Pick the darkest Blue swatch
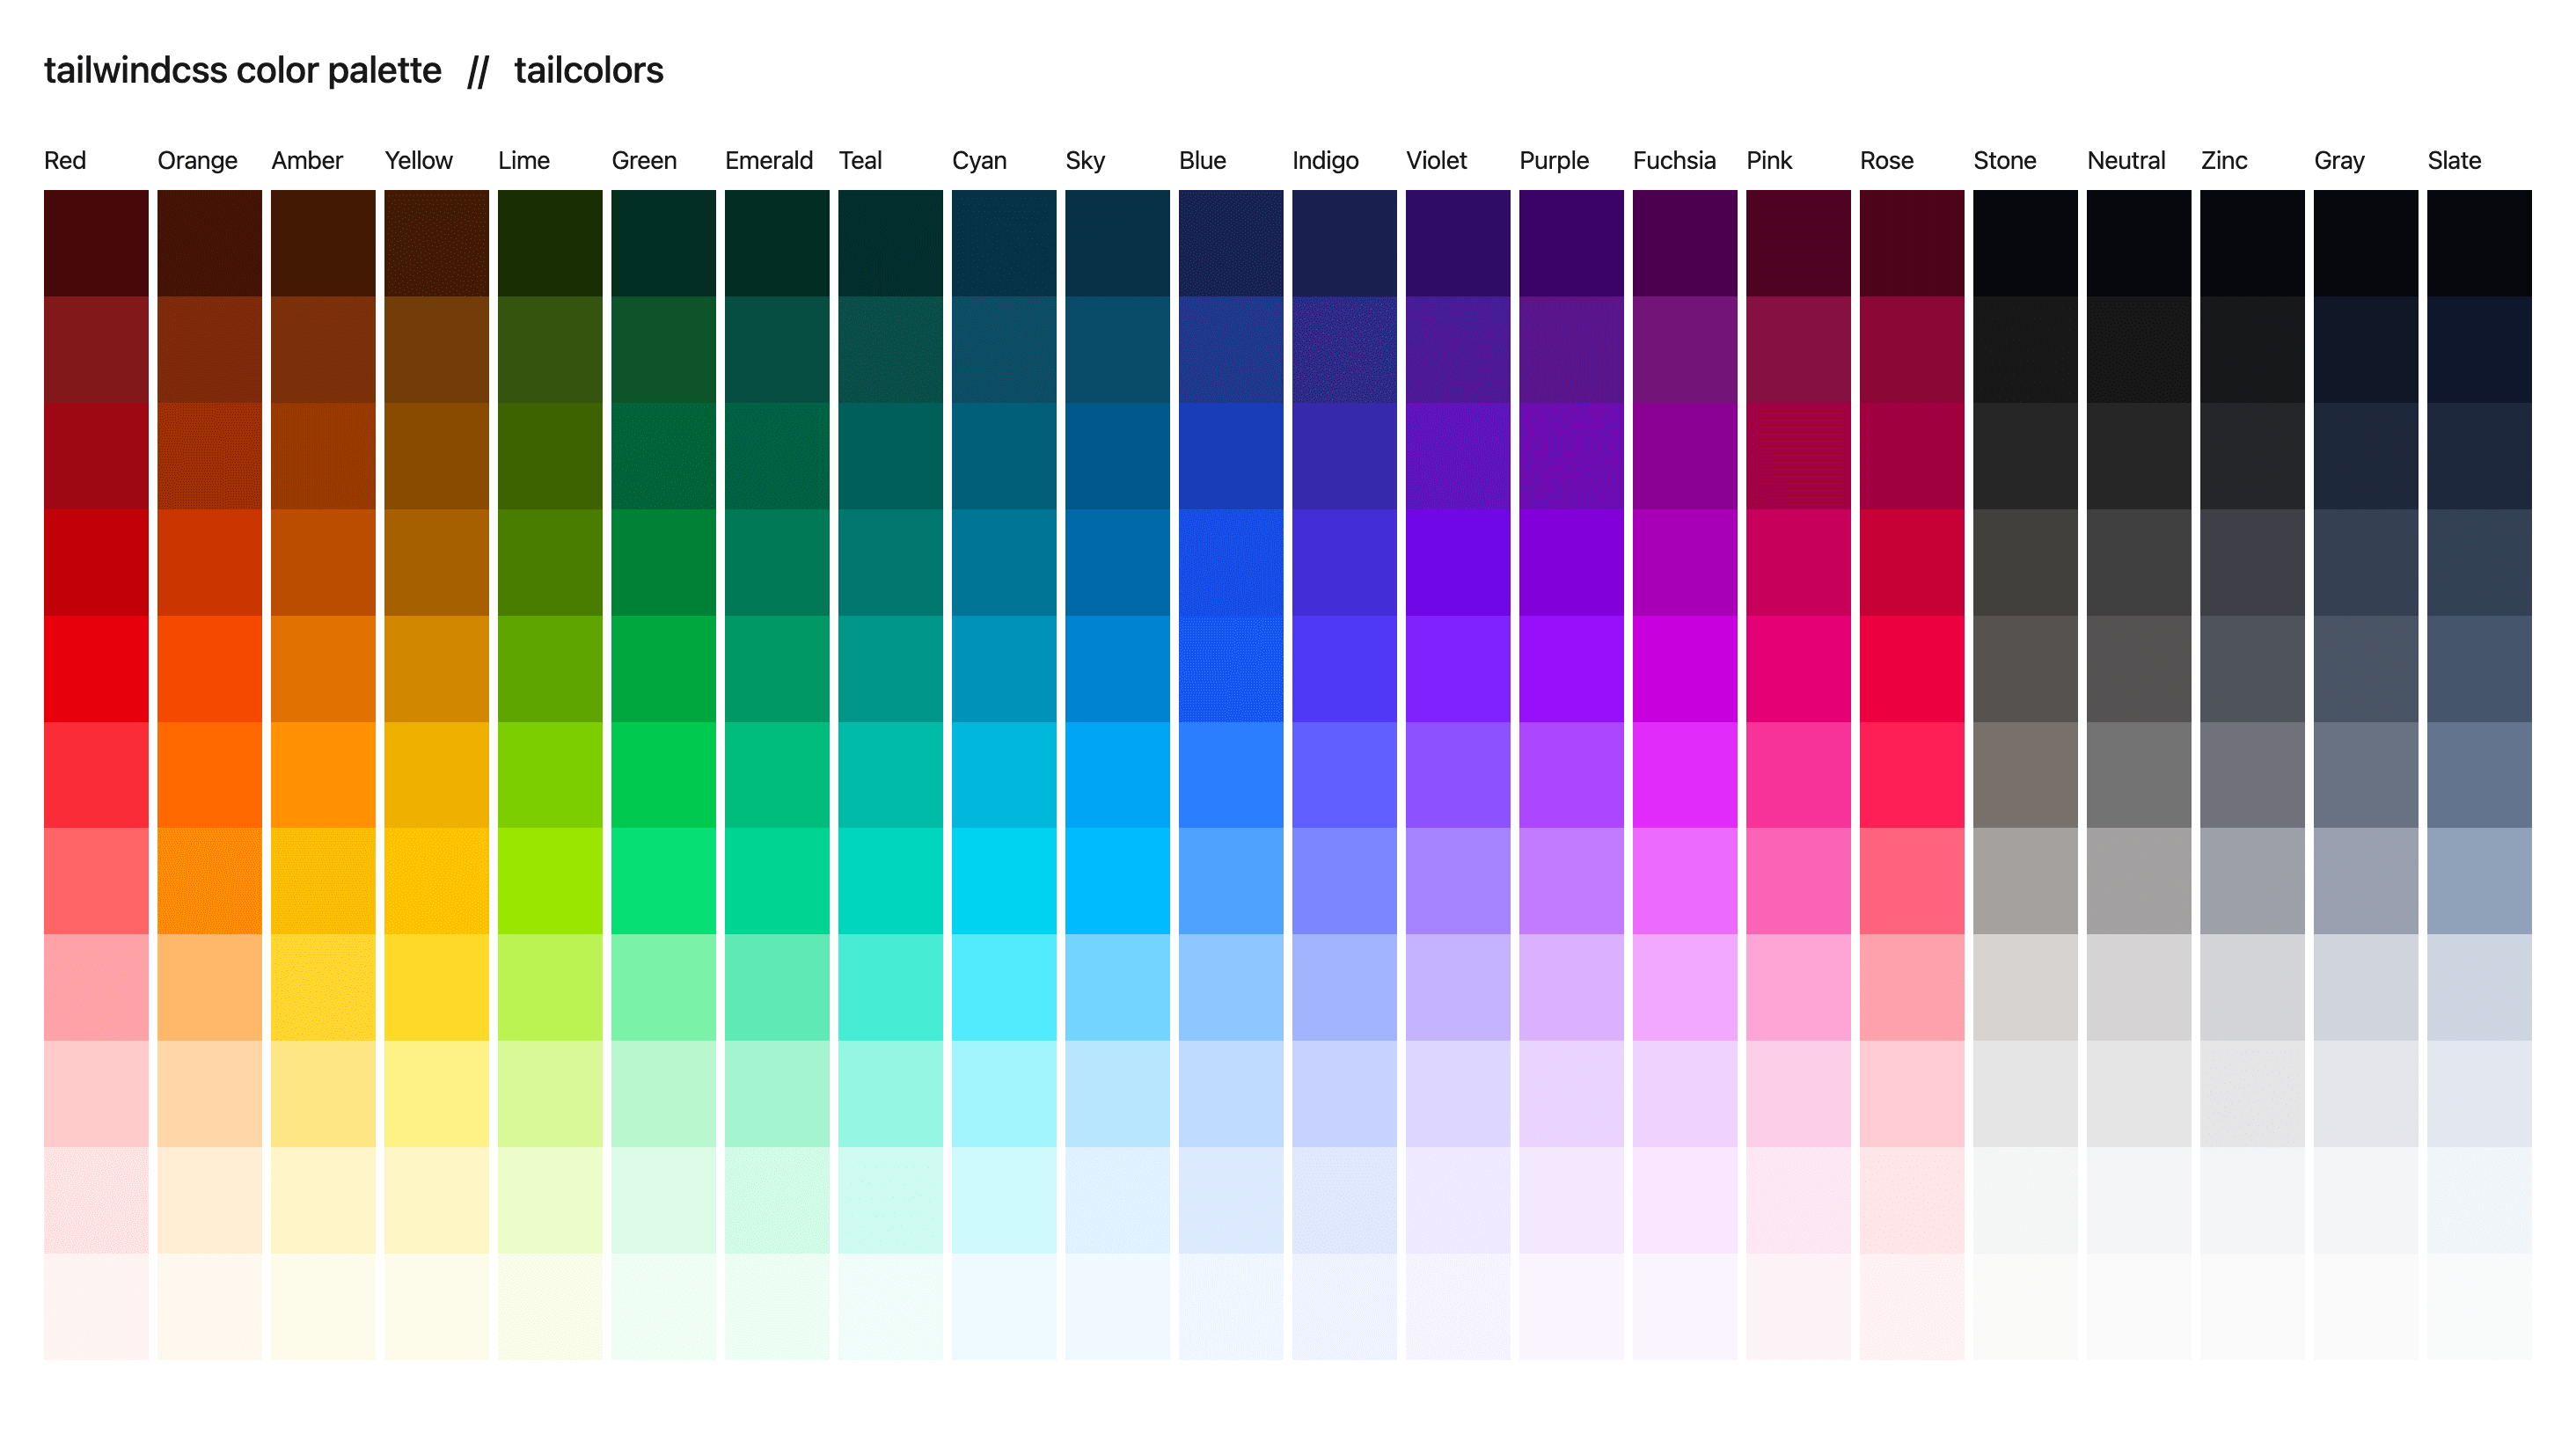Viewport: 2576px width, 1455px height. click(x=1231, y=243)
